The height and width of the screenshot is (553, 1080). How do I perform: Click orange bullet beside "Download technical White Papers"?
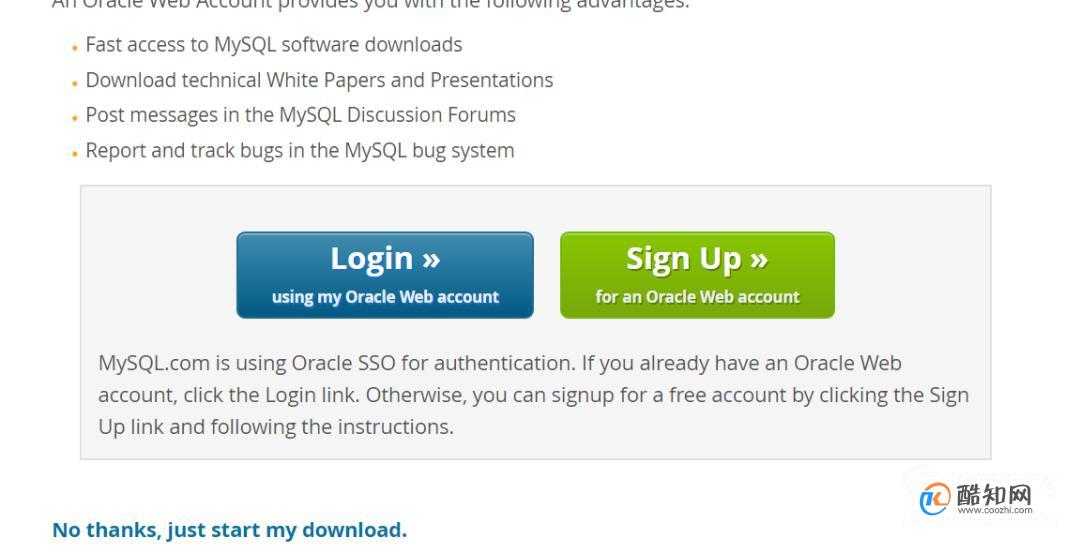pyautogui.click(x=74, y=83)
